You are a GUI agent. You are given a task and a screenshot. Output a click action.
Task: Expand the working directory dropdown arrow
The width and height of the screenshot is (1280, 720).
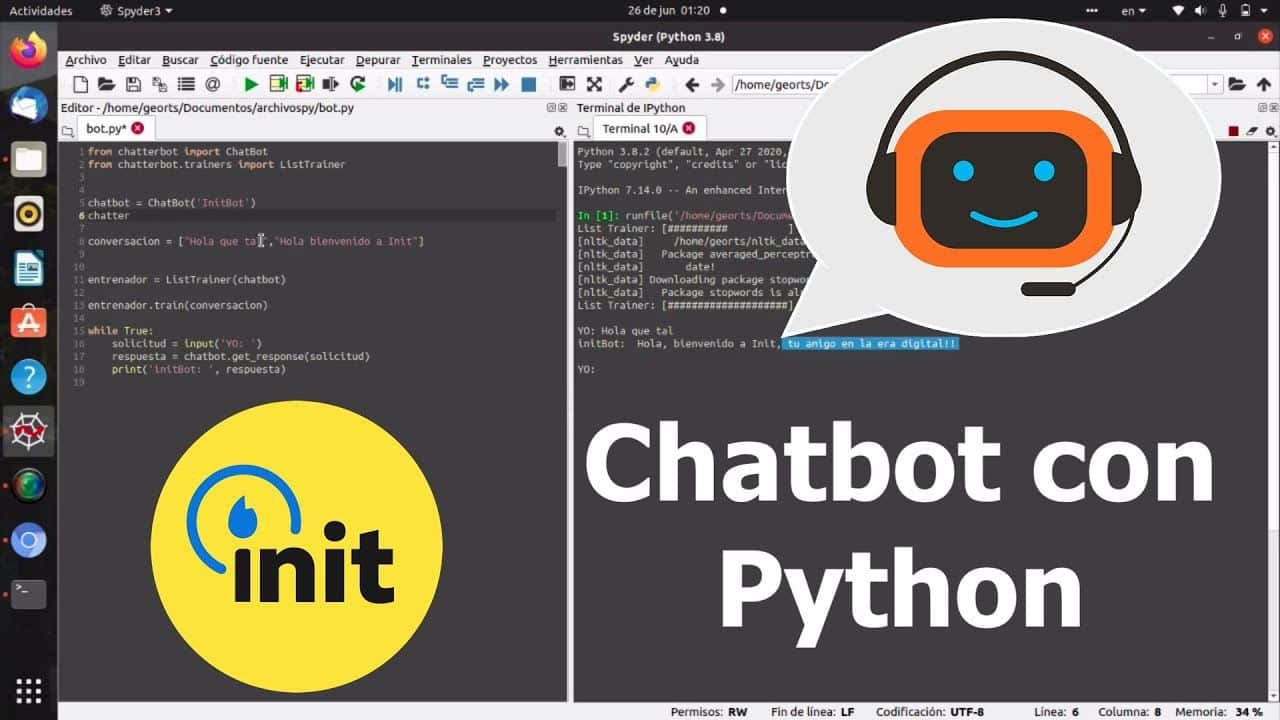click(1214, 84)
